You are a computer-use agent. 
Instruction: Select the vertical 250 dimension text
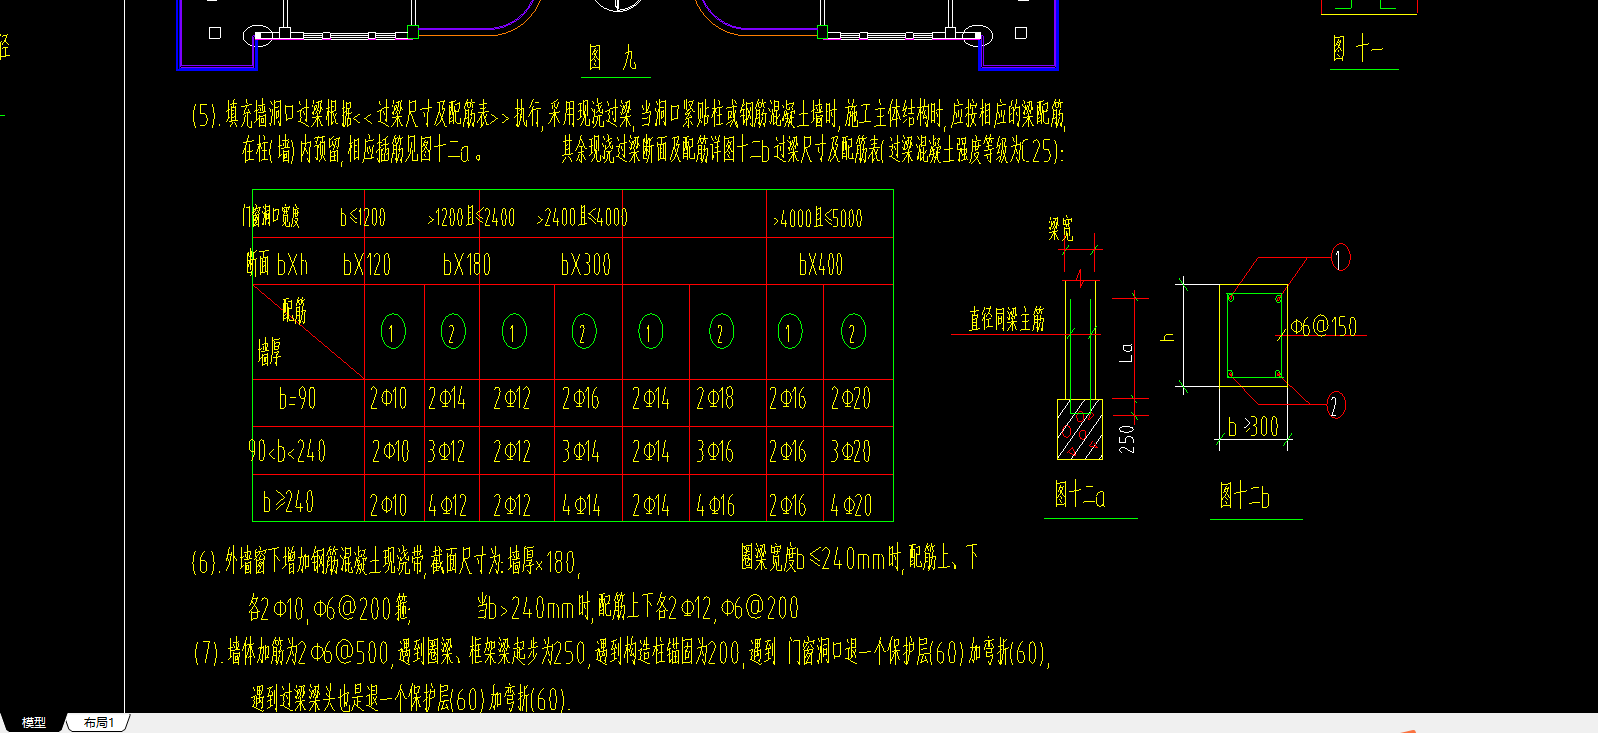tap(1127, 439)
